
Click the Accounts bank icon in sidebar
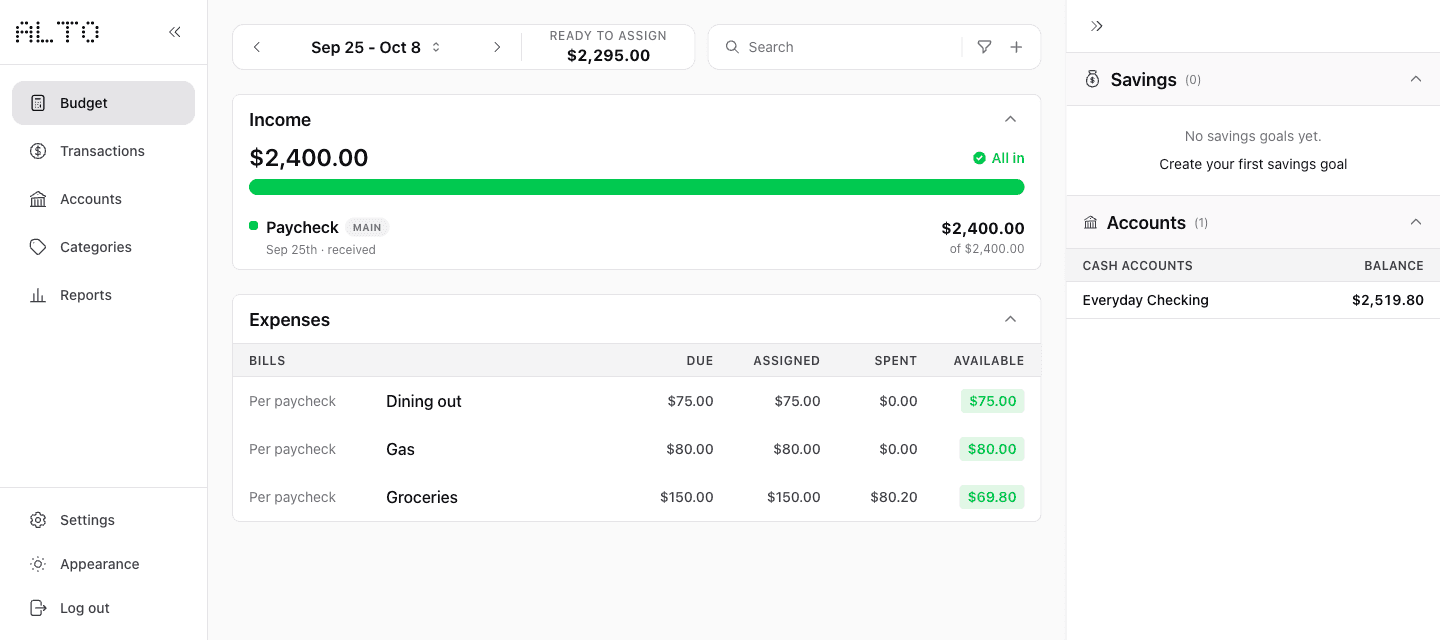[38, 199]
